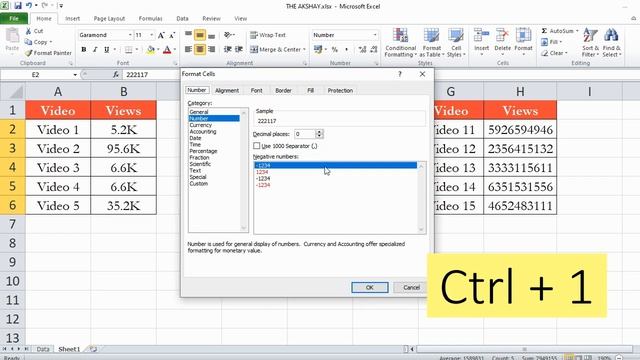Click the Format Painter brush
Viewport: 640px width, 360px height.
pyautogui.click(x=28, y=53)
